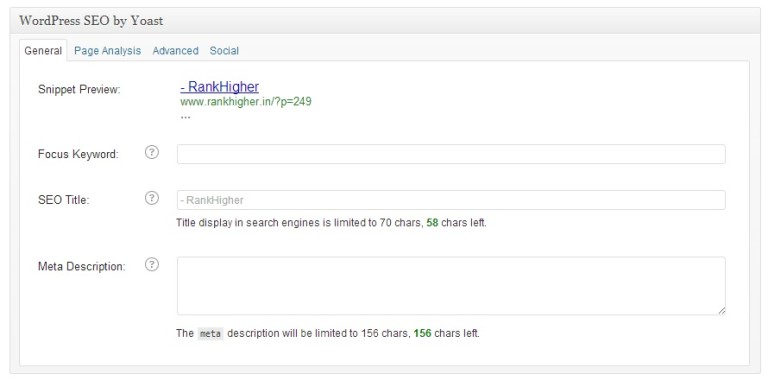Open help icon beside Meta Description
This screenshot has height=387, width=768.
152,265
